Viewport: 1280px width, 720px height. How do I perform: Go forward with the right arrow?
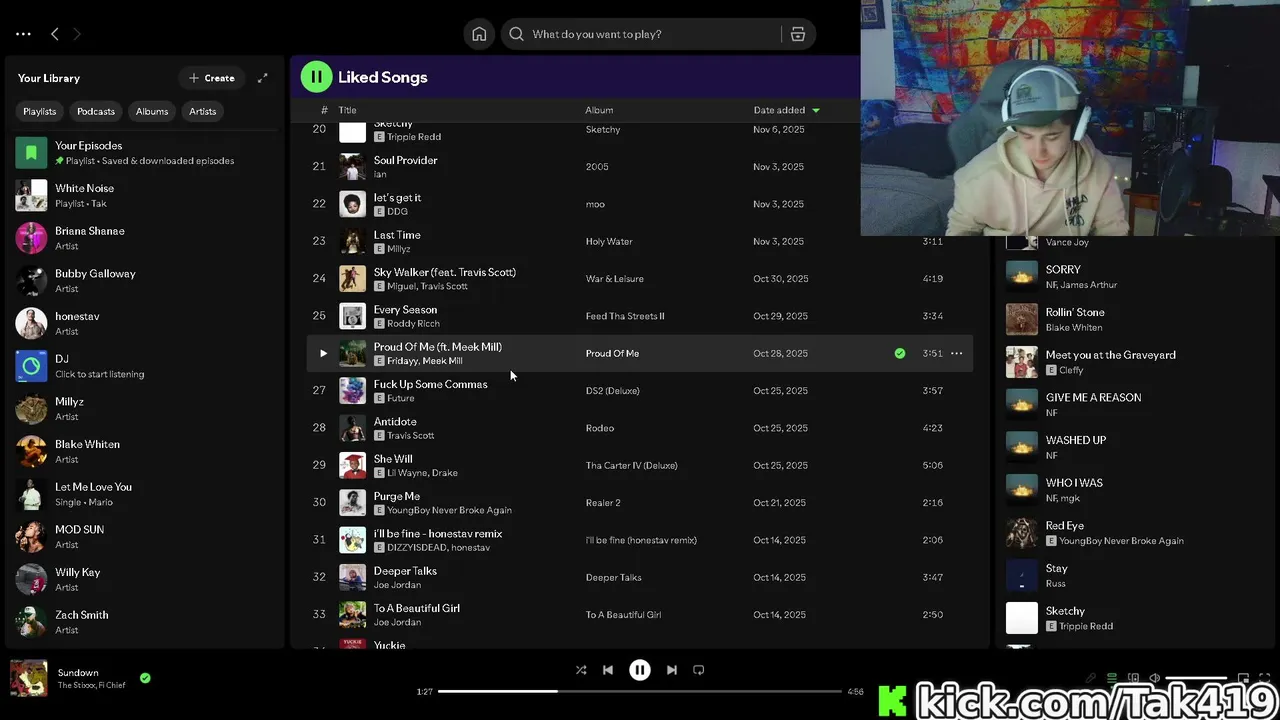pos(77,34)
